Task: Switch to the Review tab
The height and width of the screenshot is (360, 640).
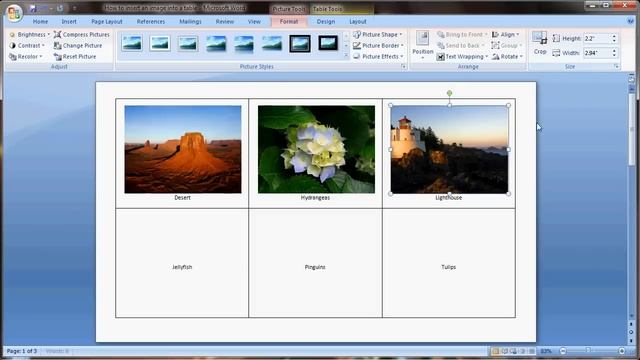Action: [224, 22]
